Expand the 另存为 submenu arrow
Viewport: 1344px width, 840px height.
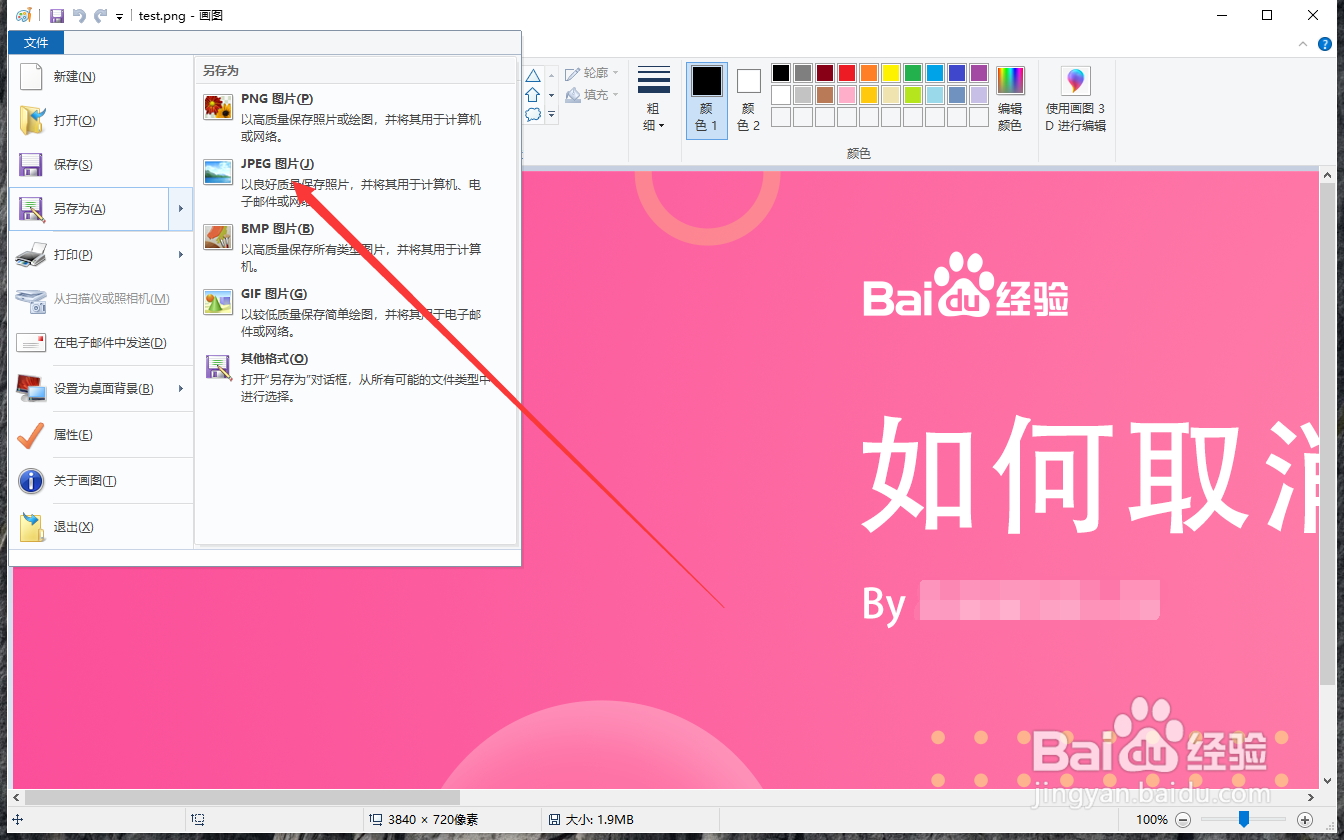coord(181,209)
